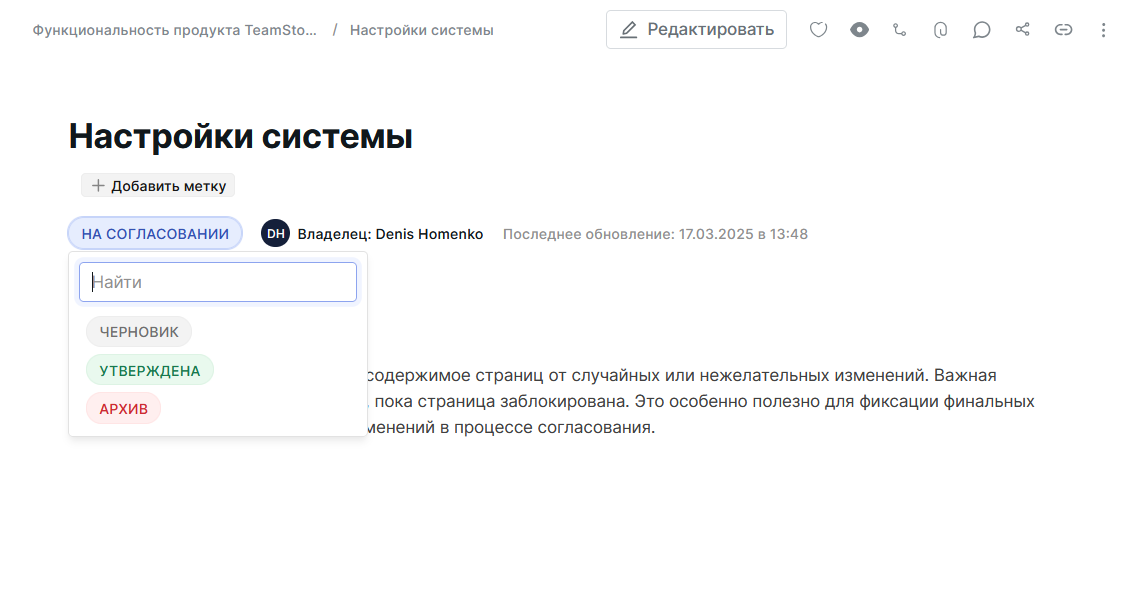The height and width of the screenshot is (604, 1132).
Task: Open comments via the speech bubble icon
Action: [982, 30]
